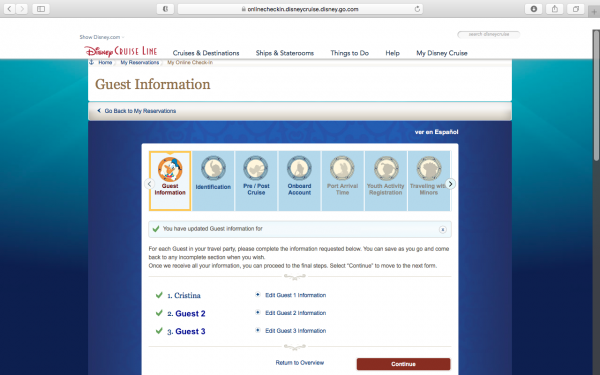
Task: Click the address bar URL field
Action: (x=300, y=9)
